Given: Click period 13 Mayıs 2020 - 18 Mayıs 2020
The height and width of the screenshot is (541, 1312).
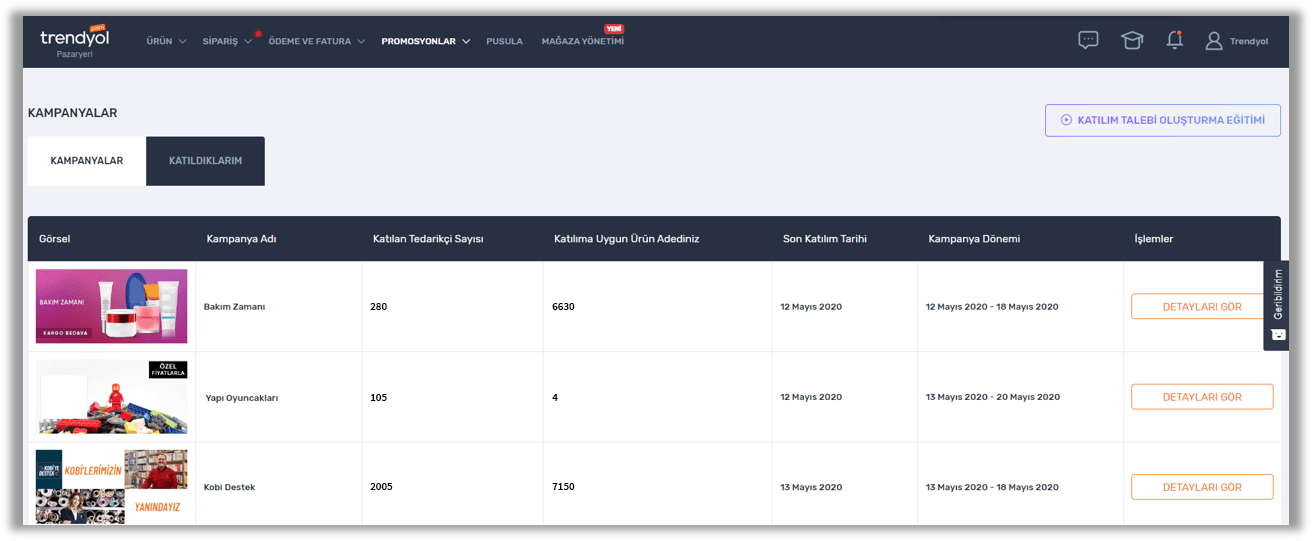Looking at the screenshot, I should pos(992,487).
